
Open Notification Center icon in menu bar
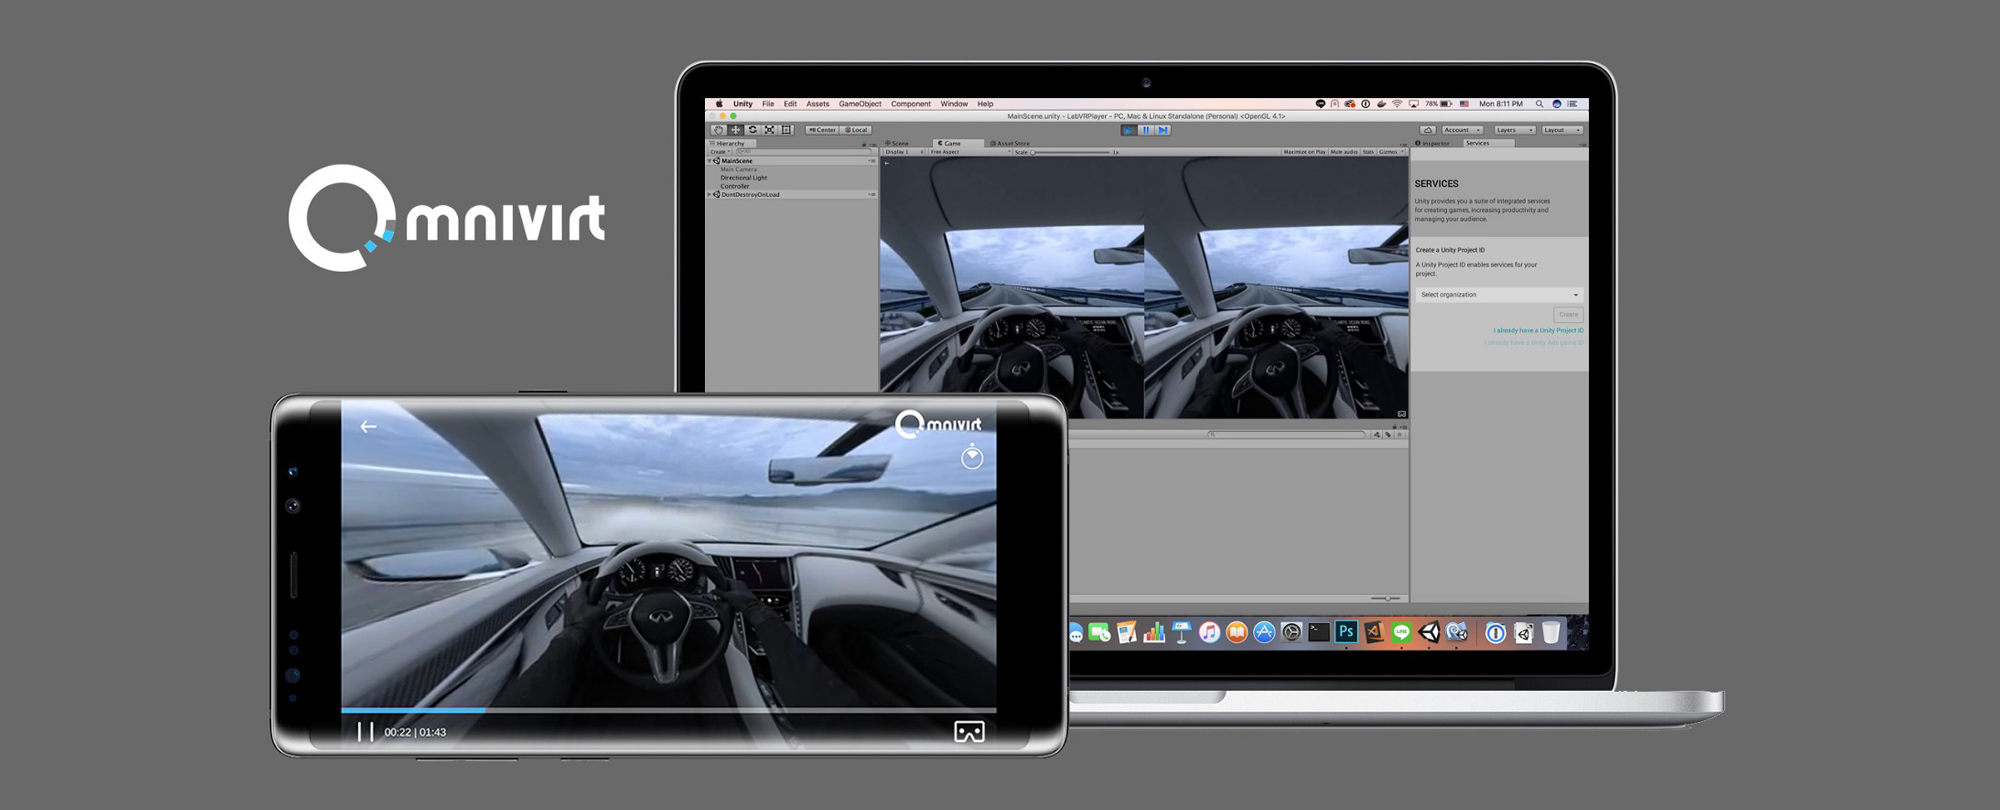pos(1572,104)
